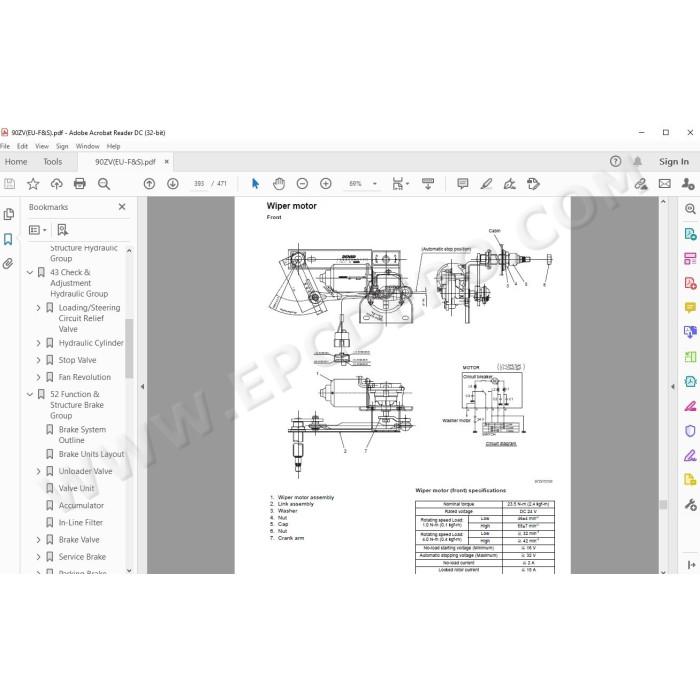
Task: Expand Loading/Steering Circuit Relief Valve bookmark
Action: point(38,308)
